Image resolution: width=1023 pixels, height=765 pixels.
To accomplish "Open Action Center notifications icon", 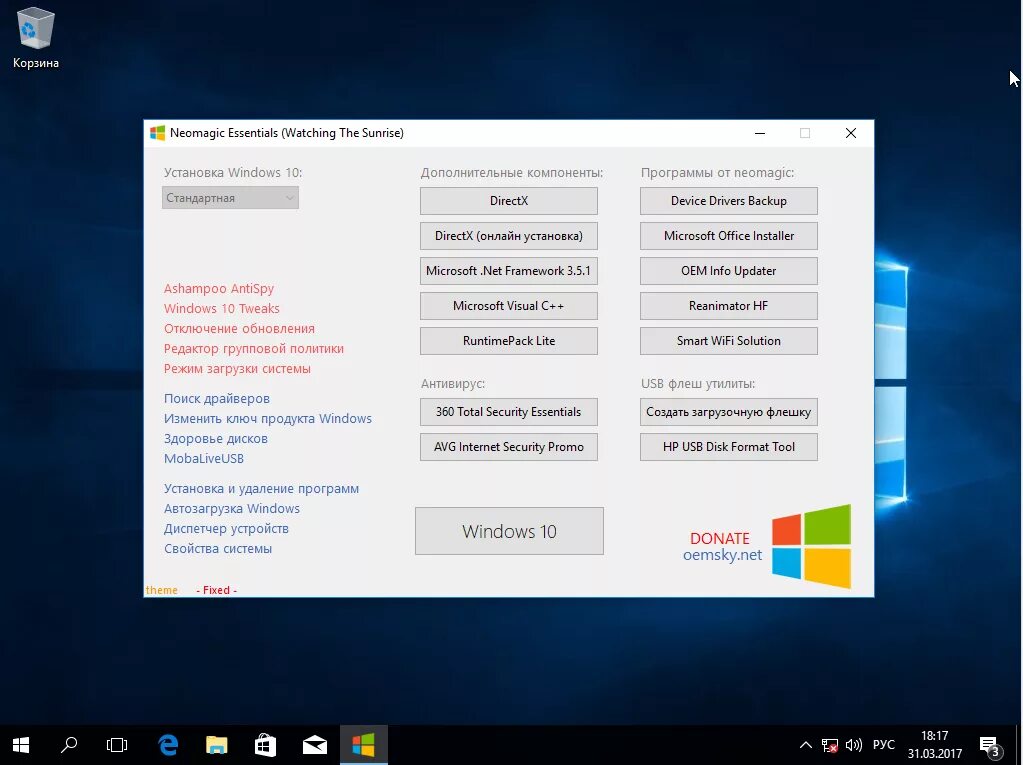I will pyautogui.click(x=991, y=746).
